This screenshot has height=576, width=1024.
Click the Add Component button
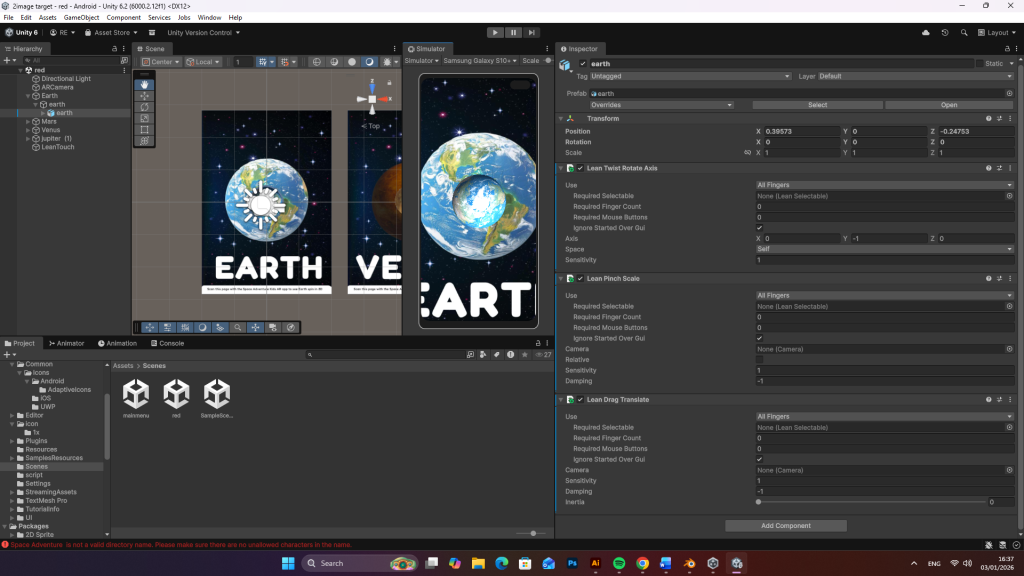786,525
